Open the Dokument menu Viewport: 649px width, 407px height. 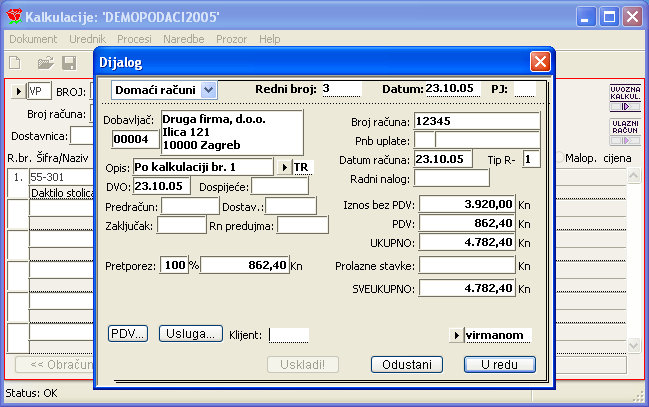[33, 39]
